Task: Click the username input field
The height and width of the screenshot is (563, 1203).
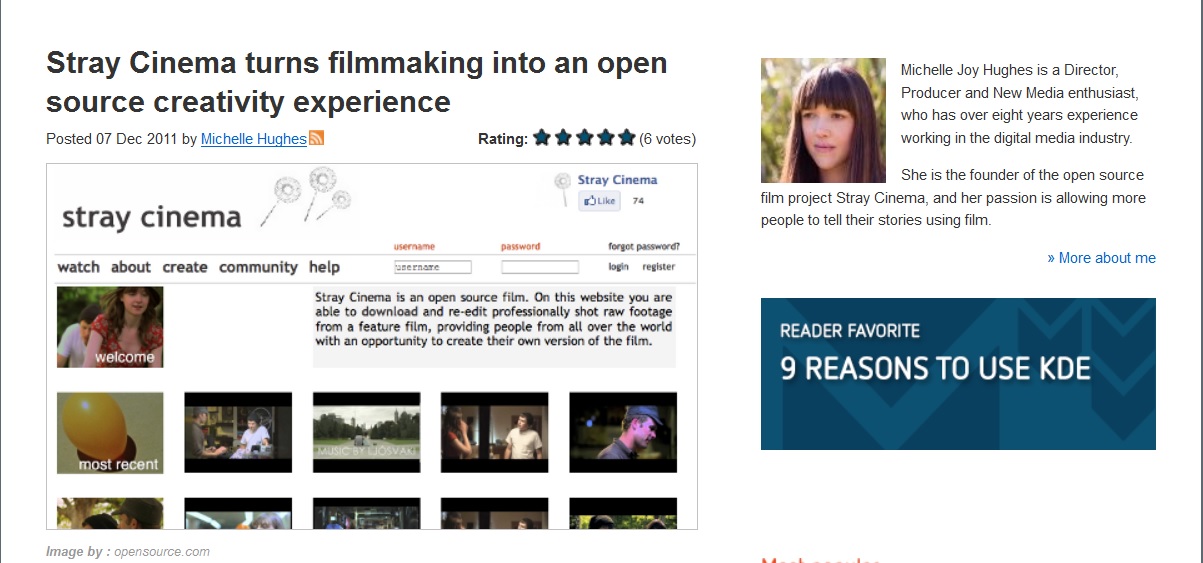Action: click(432, 267)
